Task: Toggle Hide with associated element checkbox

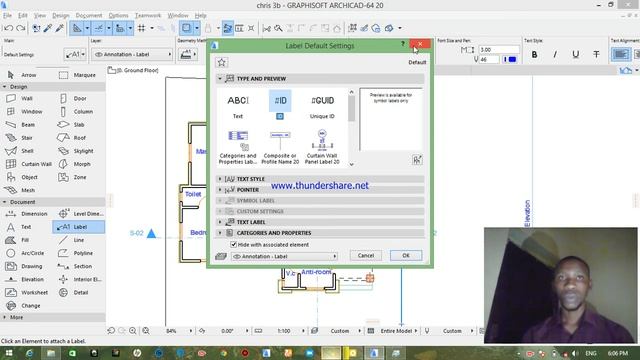Action: [233, 244]
